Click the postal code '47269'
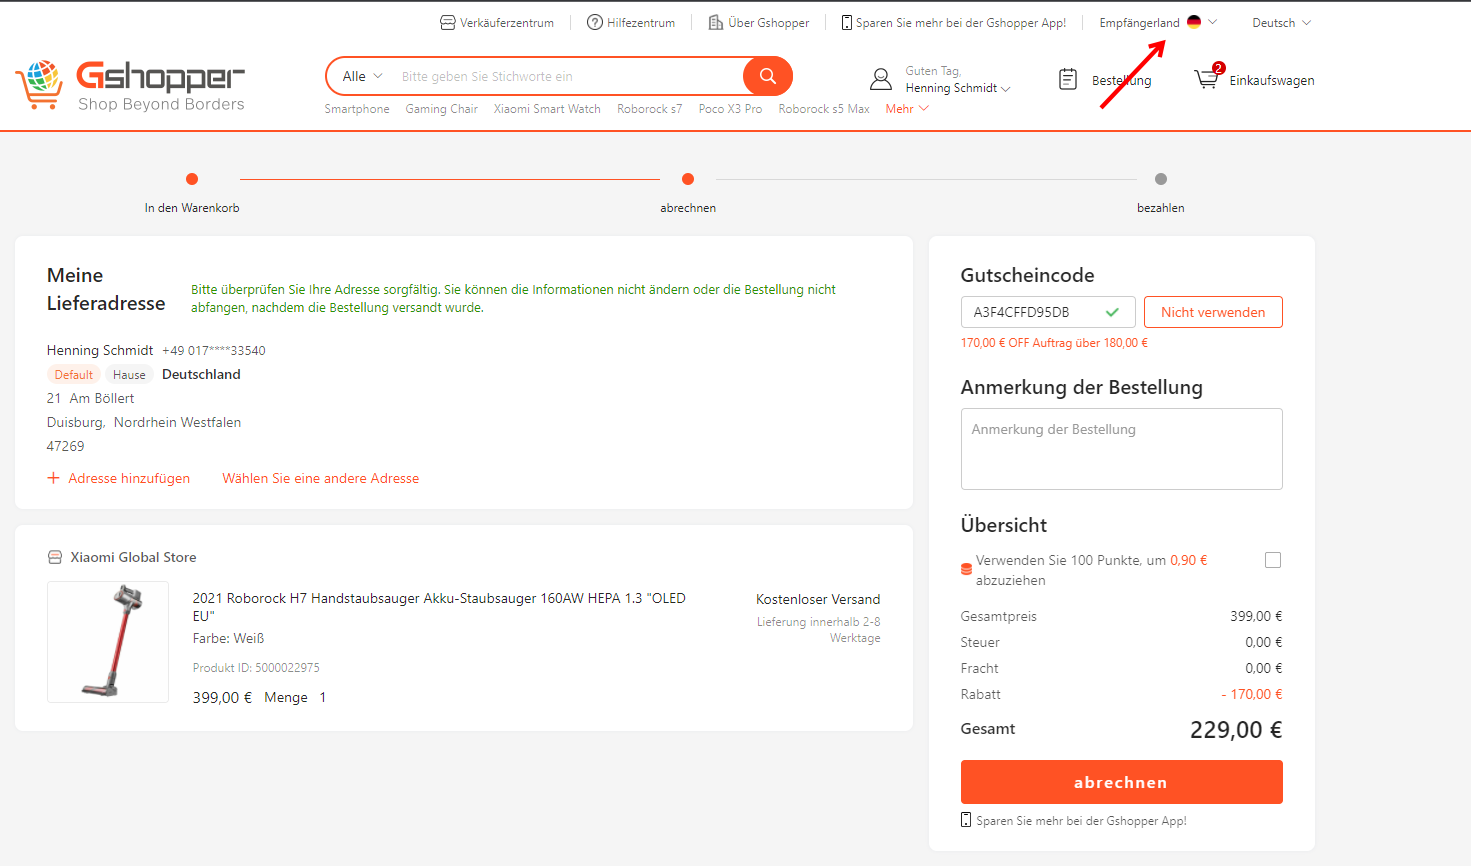This screenshot has width=1471, height=866. coord(66,446)
